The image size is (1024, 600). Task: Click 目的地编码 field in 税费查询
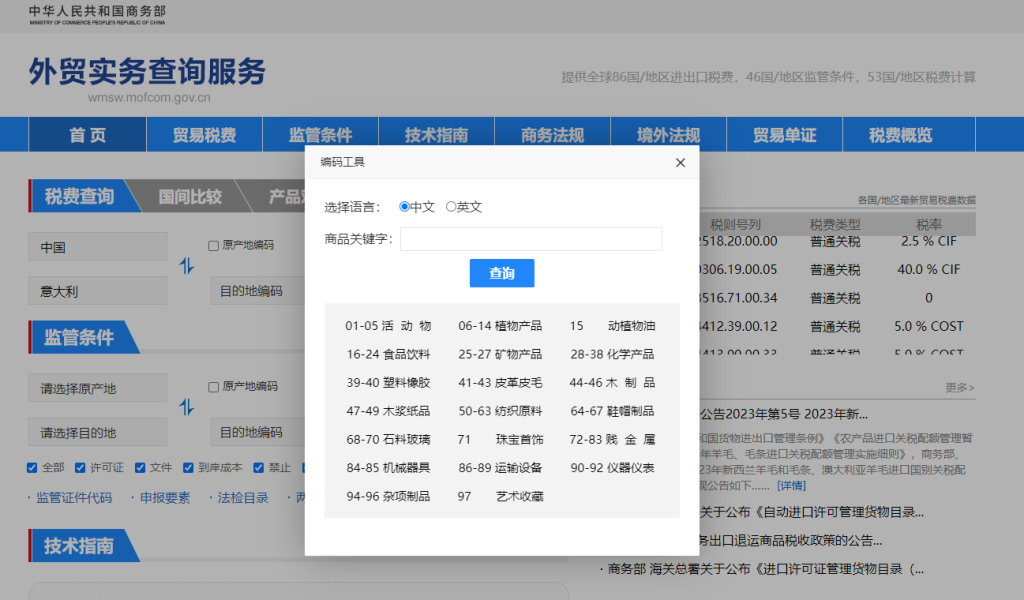tap(258, 291)
